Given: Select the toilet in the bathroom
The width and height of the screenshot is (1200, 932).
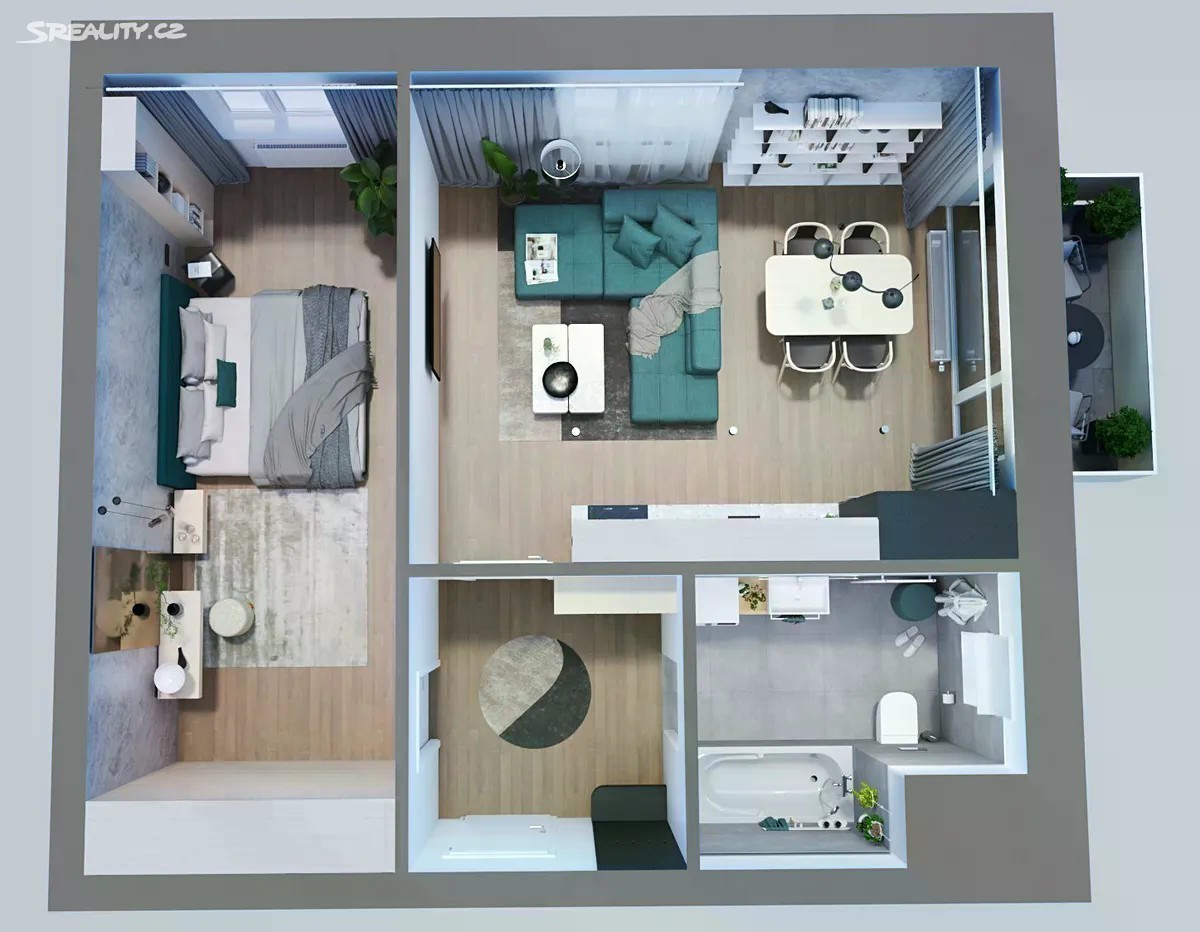Looking at the screenshot, I should click(x=896, y=717).
